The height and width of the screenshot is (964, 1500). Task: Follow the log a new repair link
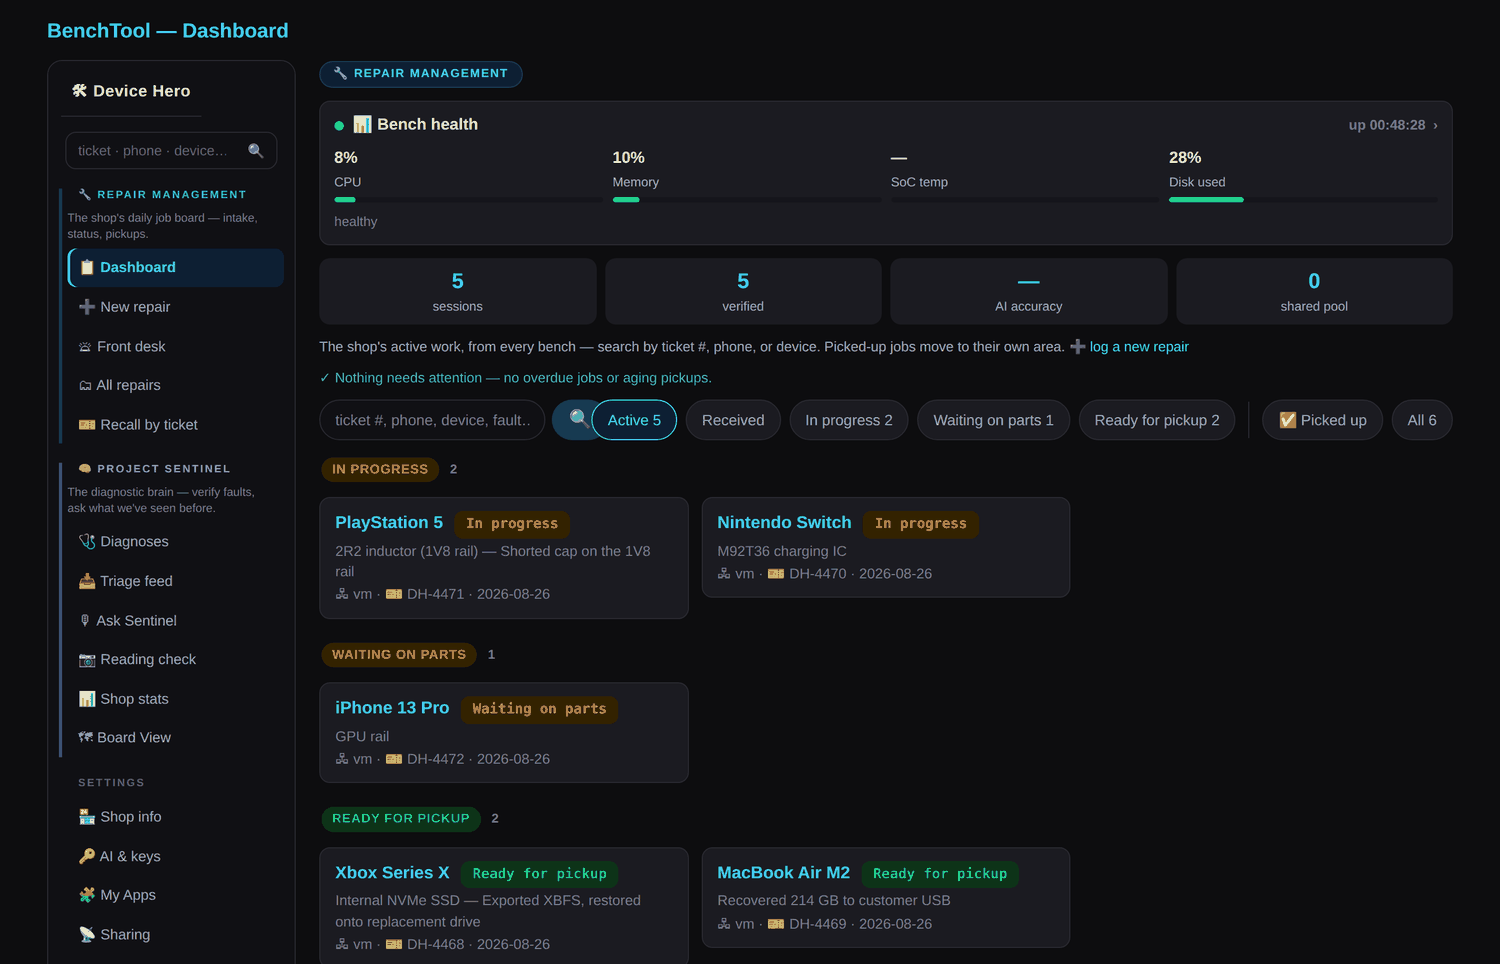tap(1139, 347)
